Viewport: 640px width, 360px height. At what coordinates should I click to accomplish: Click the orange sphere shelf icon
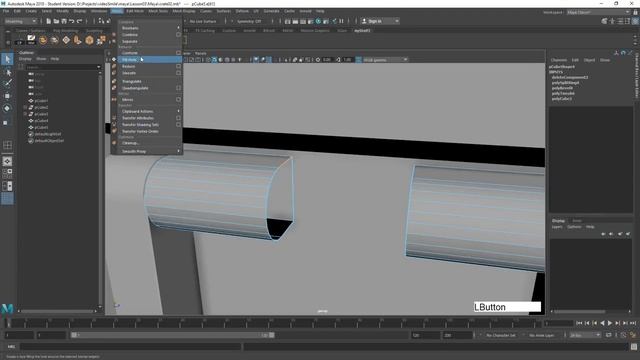click(43, 40)
